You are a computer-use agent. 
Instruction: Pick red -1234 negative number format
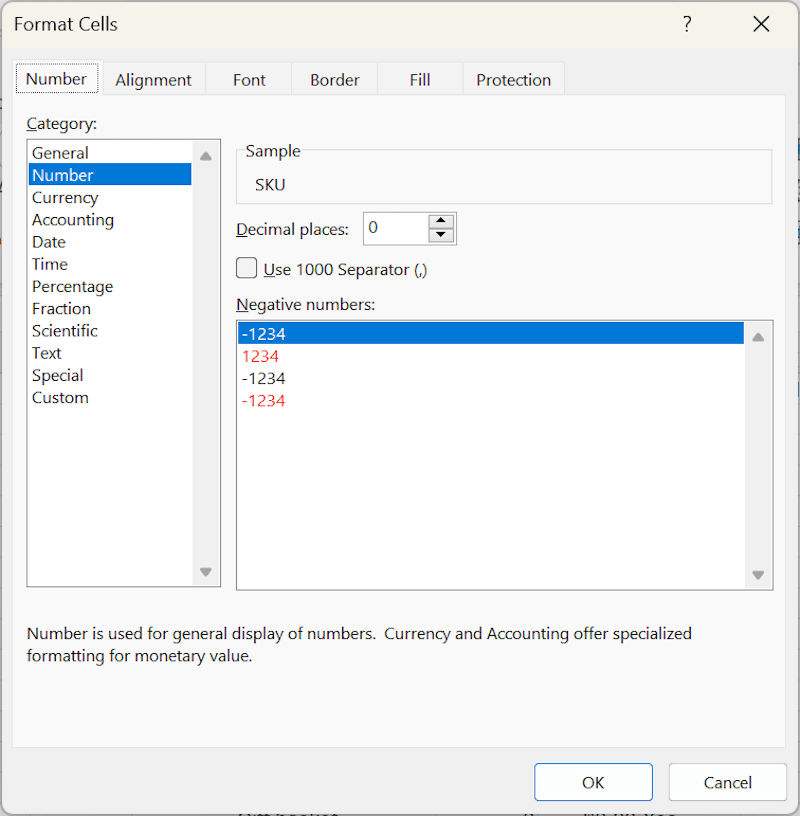coord(263,401)
